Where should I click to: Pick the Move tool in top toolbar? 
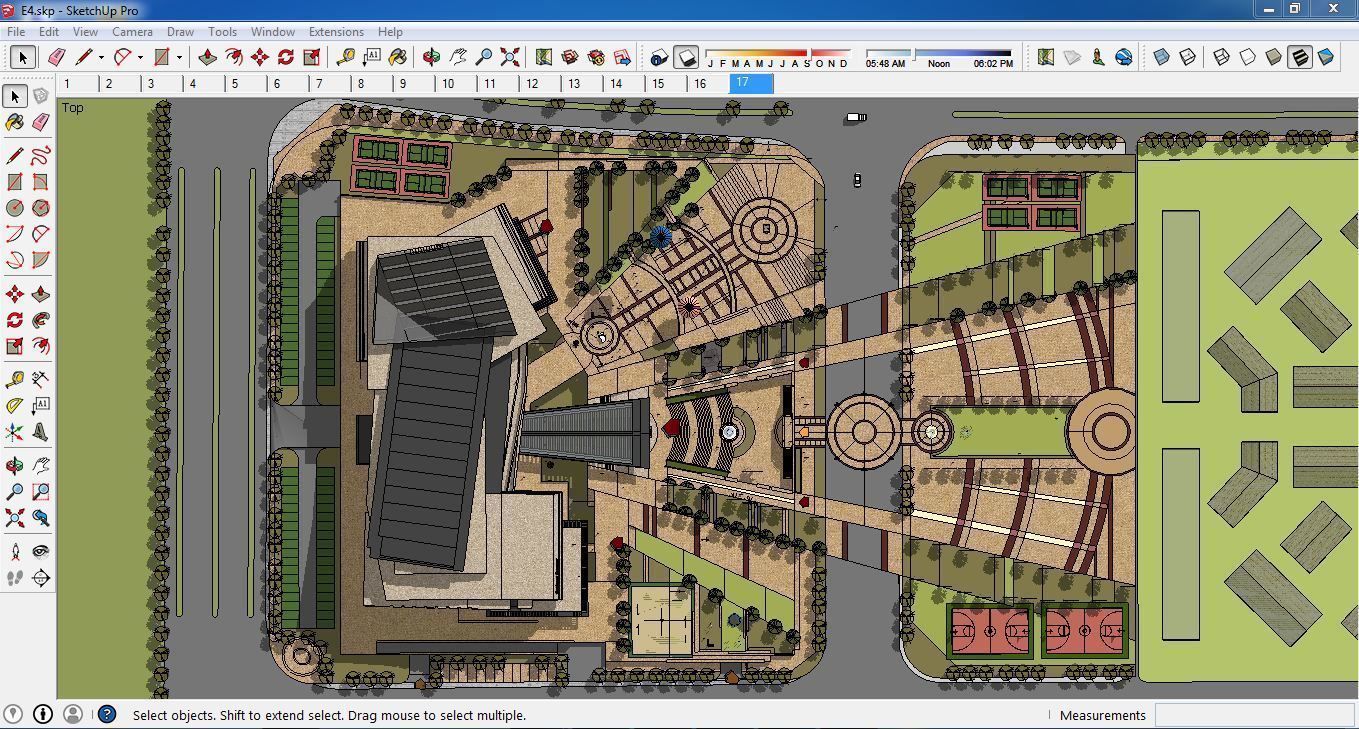(x=259, y=57)
